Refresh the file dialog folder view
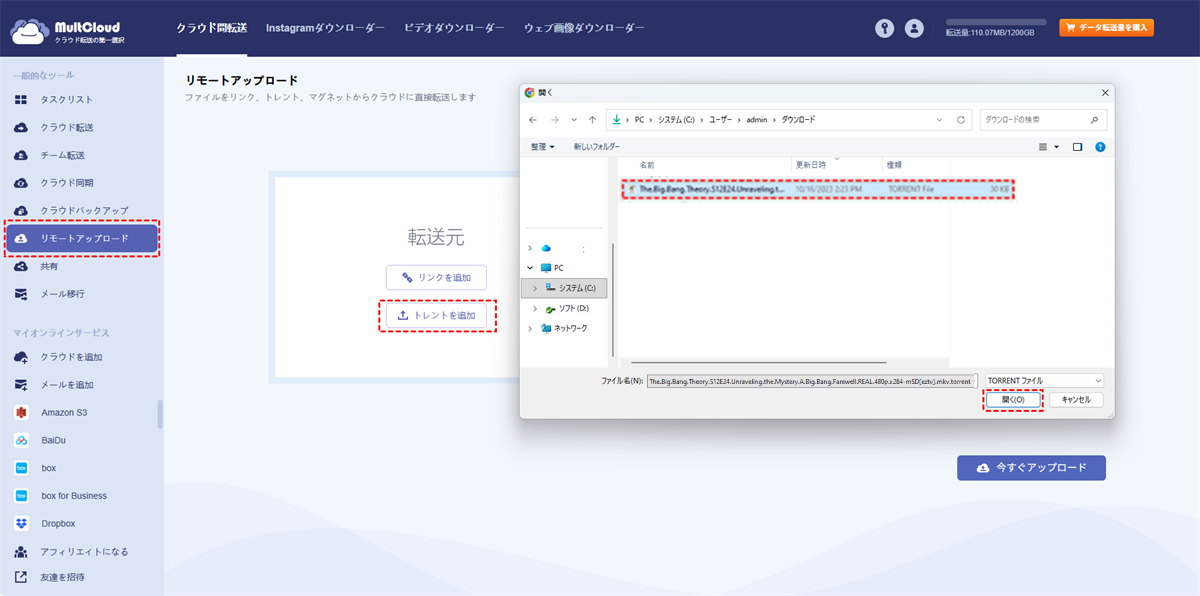This screenshot has width=1200, height=596. tap(961, 119)
